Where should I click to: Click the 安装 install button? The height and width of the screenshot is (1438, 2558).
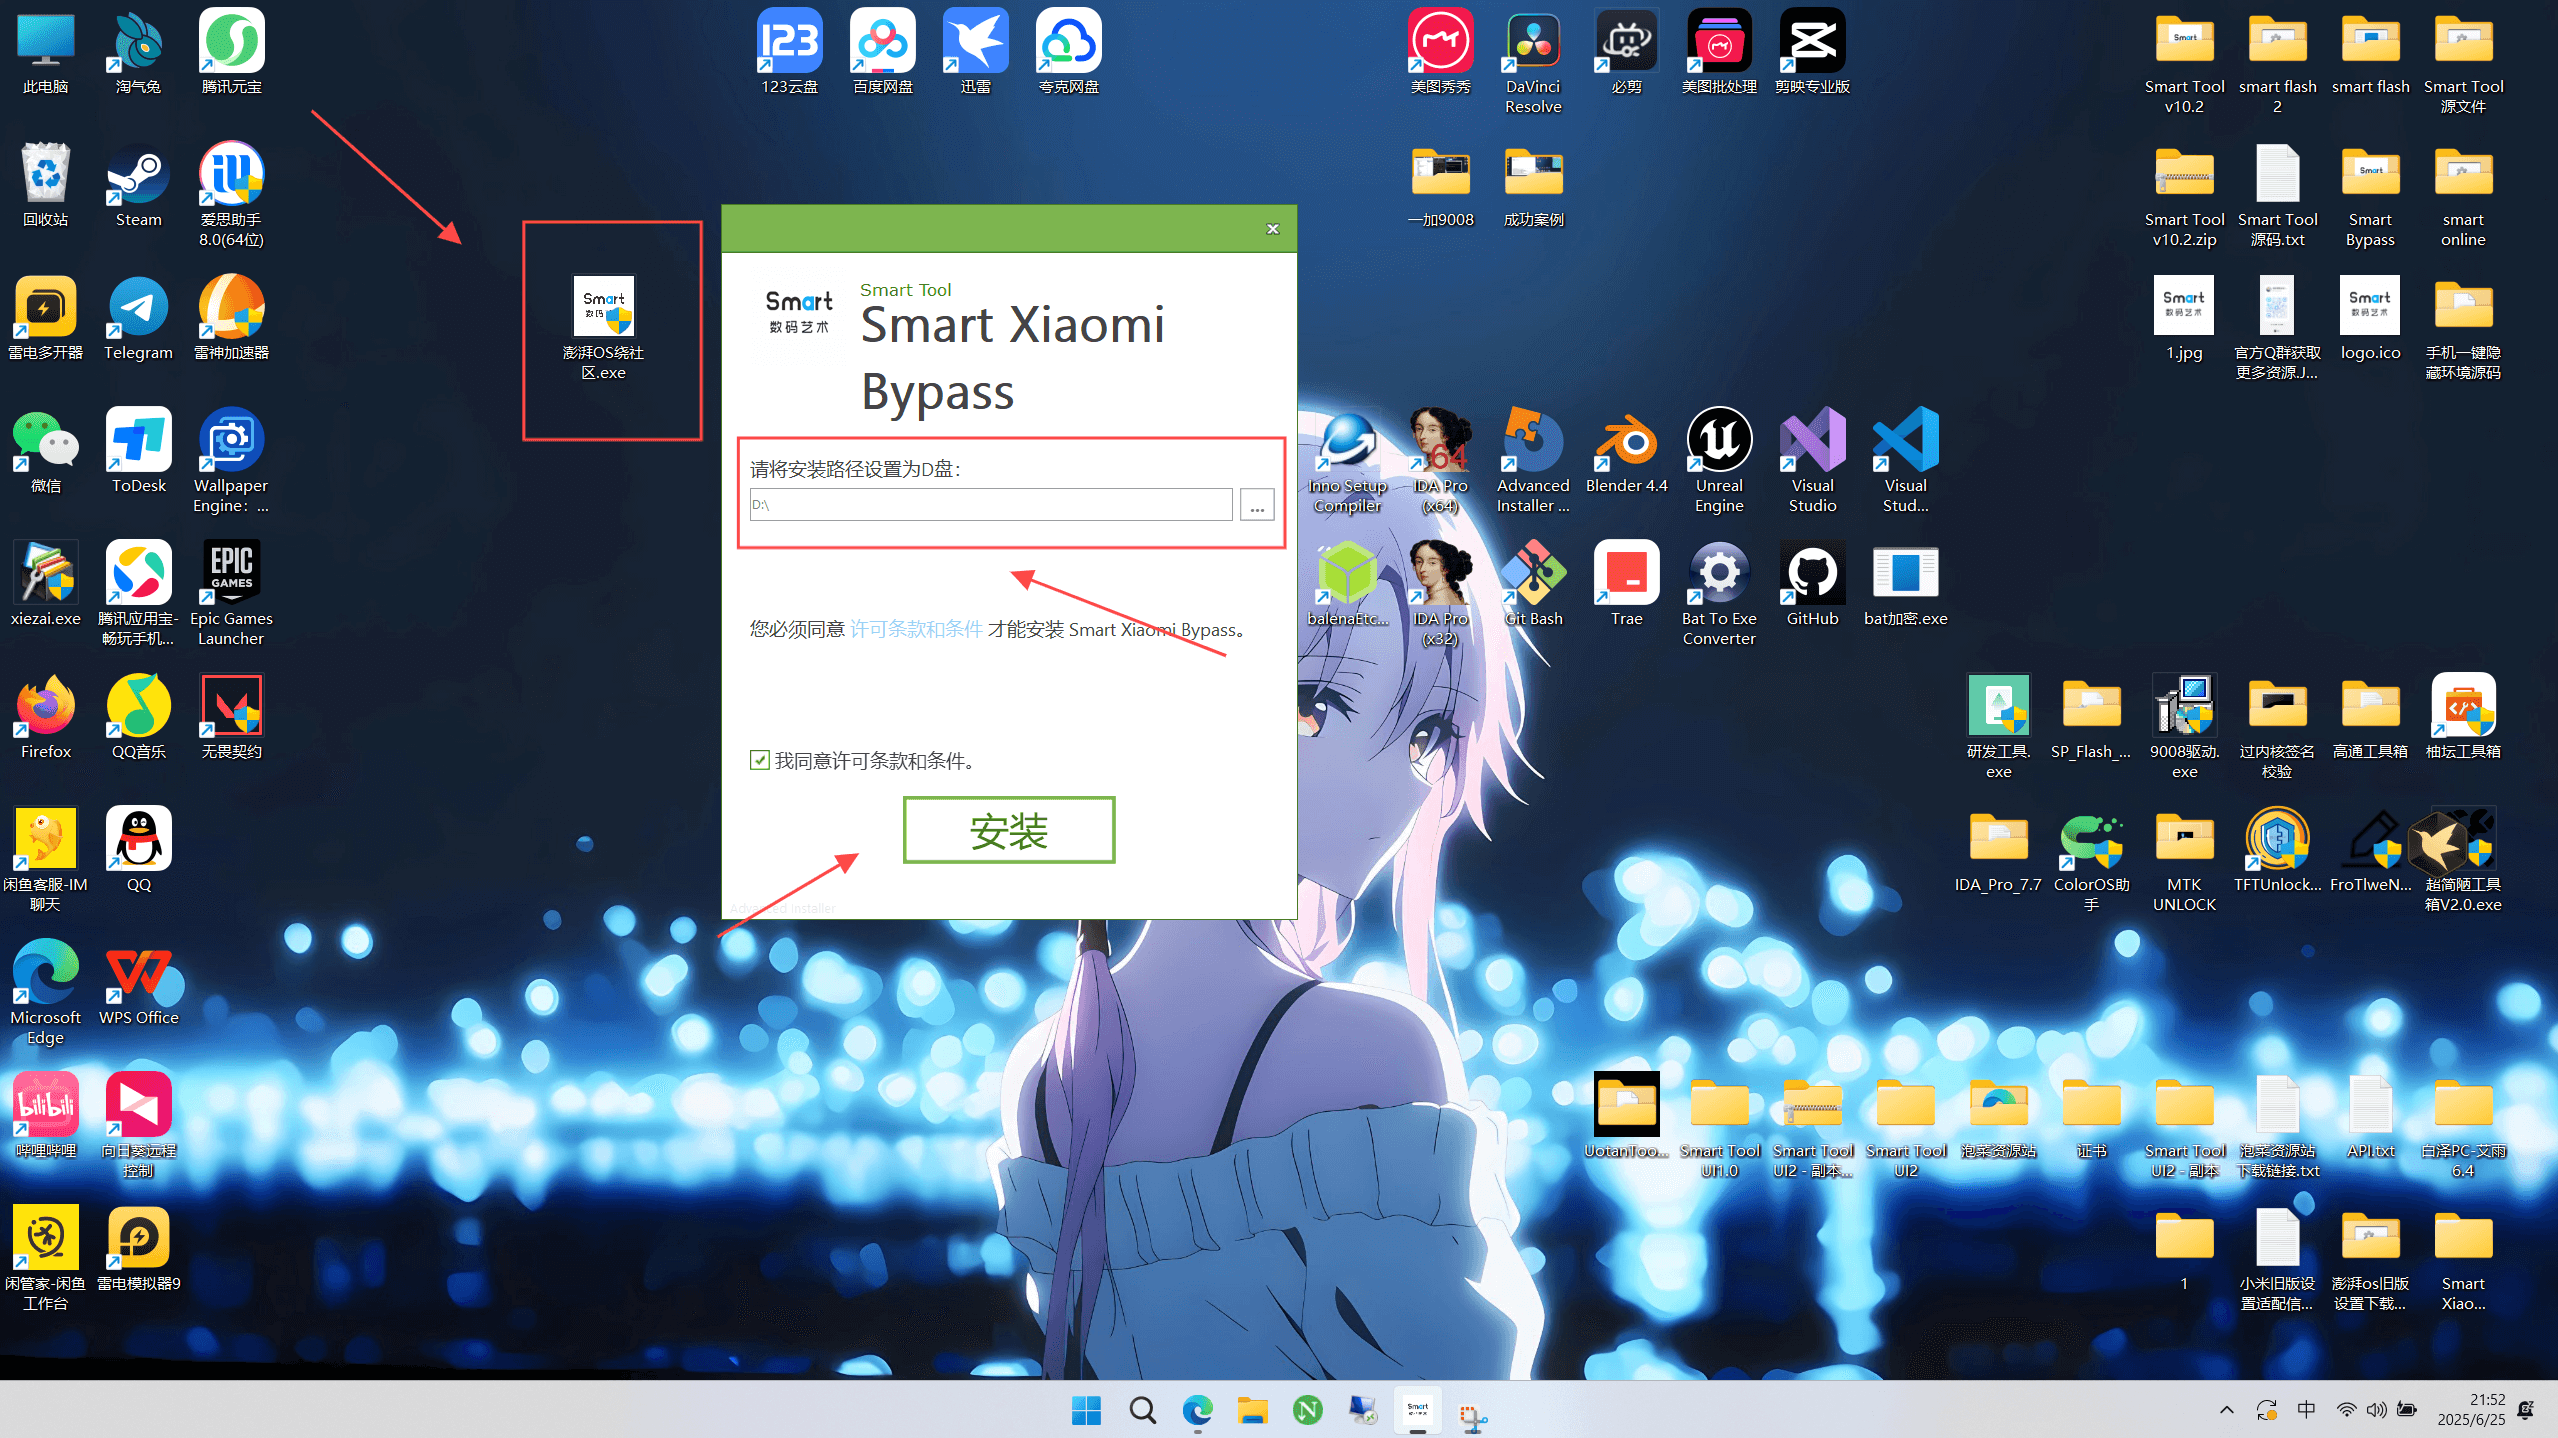tap(1008, 830)
